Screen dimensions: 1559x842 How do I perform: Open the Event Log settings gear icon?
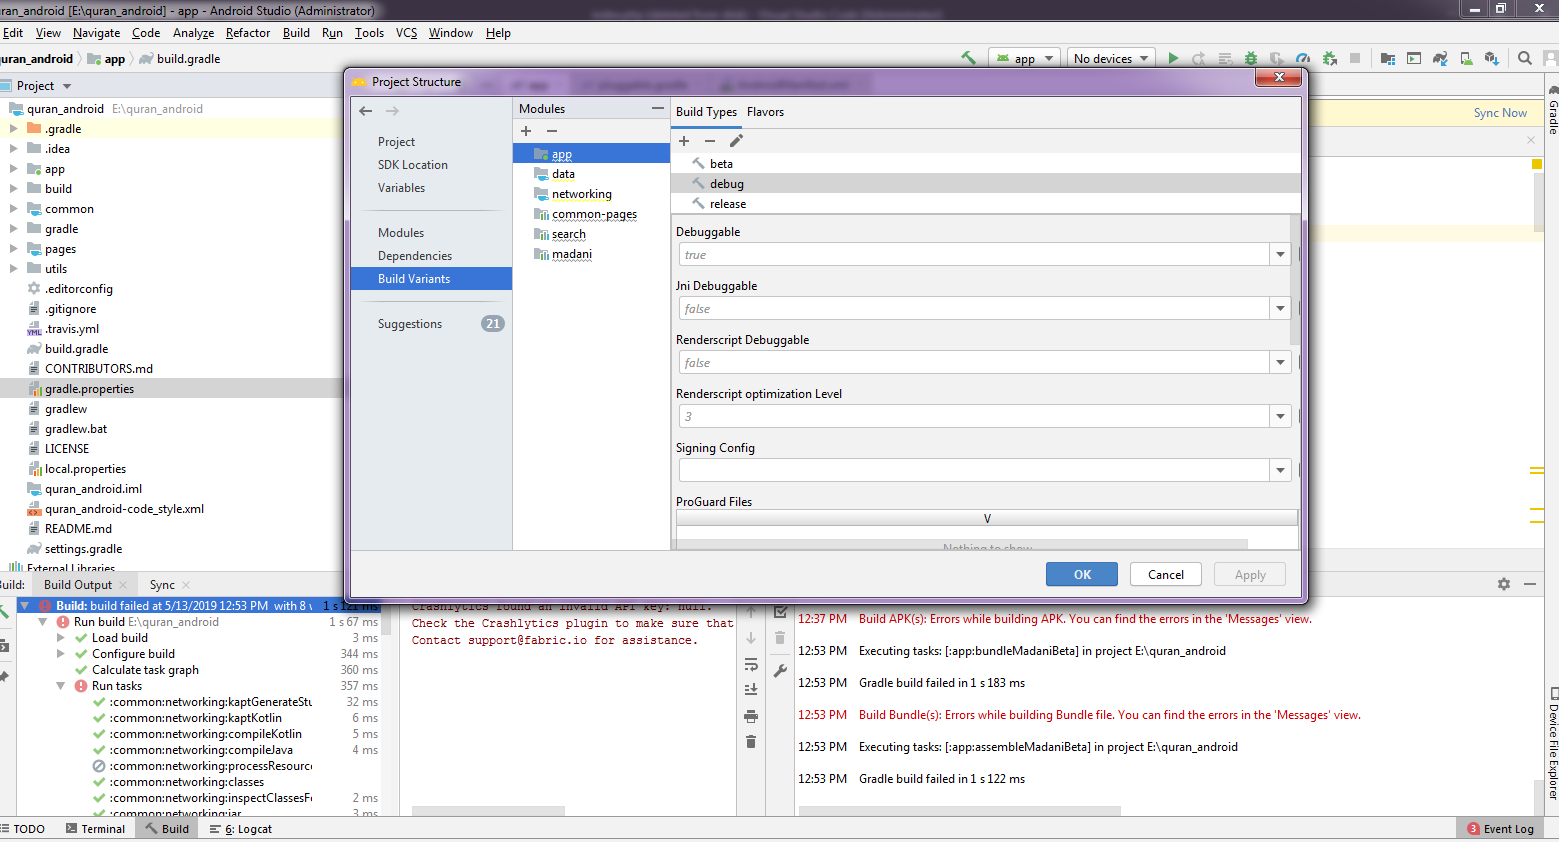(1504, 584)
